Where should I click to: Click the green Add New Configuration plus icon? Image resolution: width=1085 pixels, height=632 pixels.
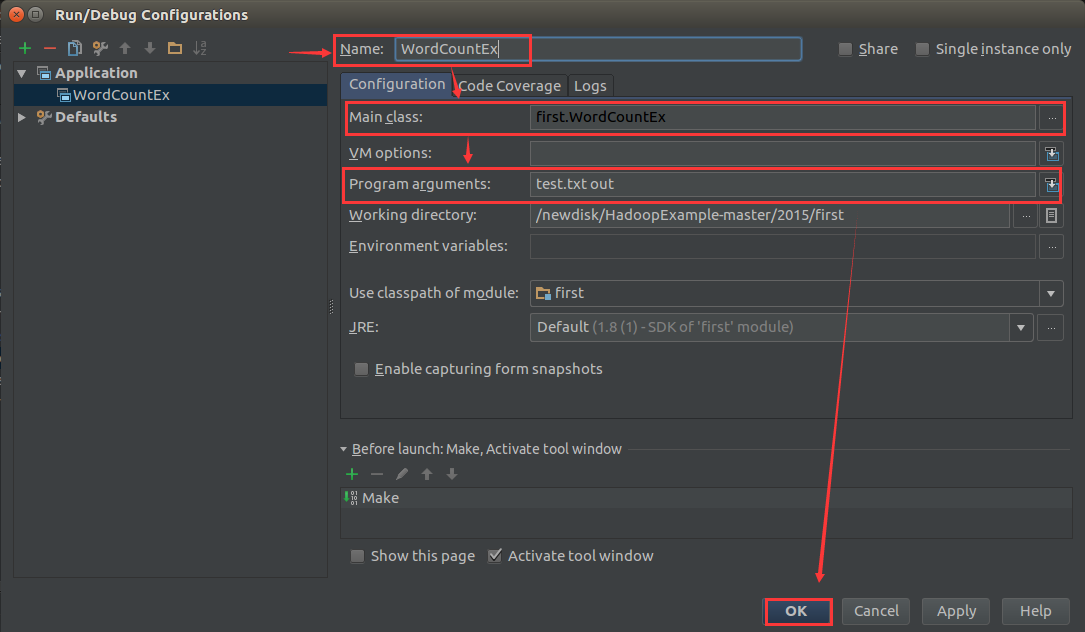pyautogui.click(x=25, y=48)
